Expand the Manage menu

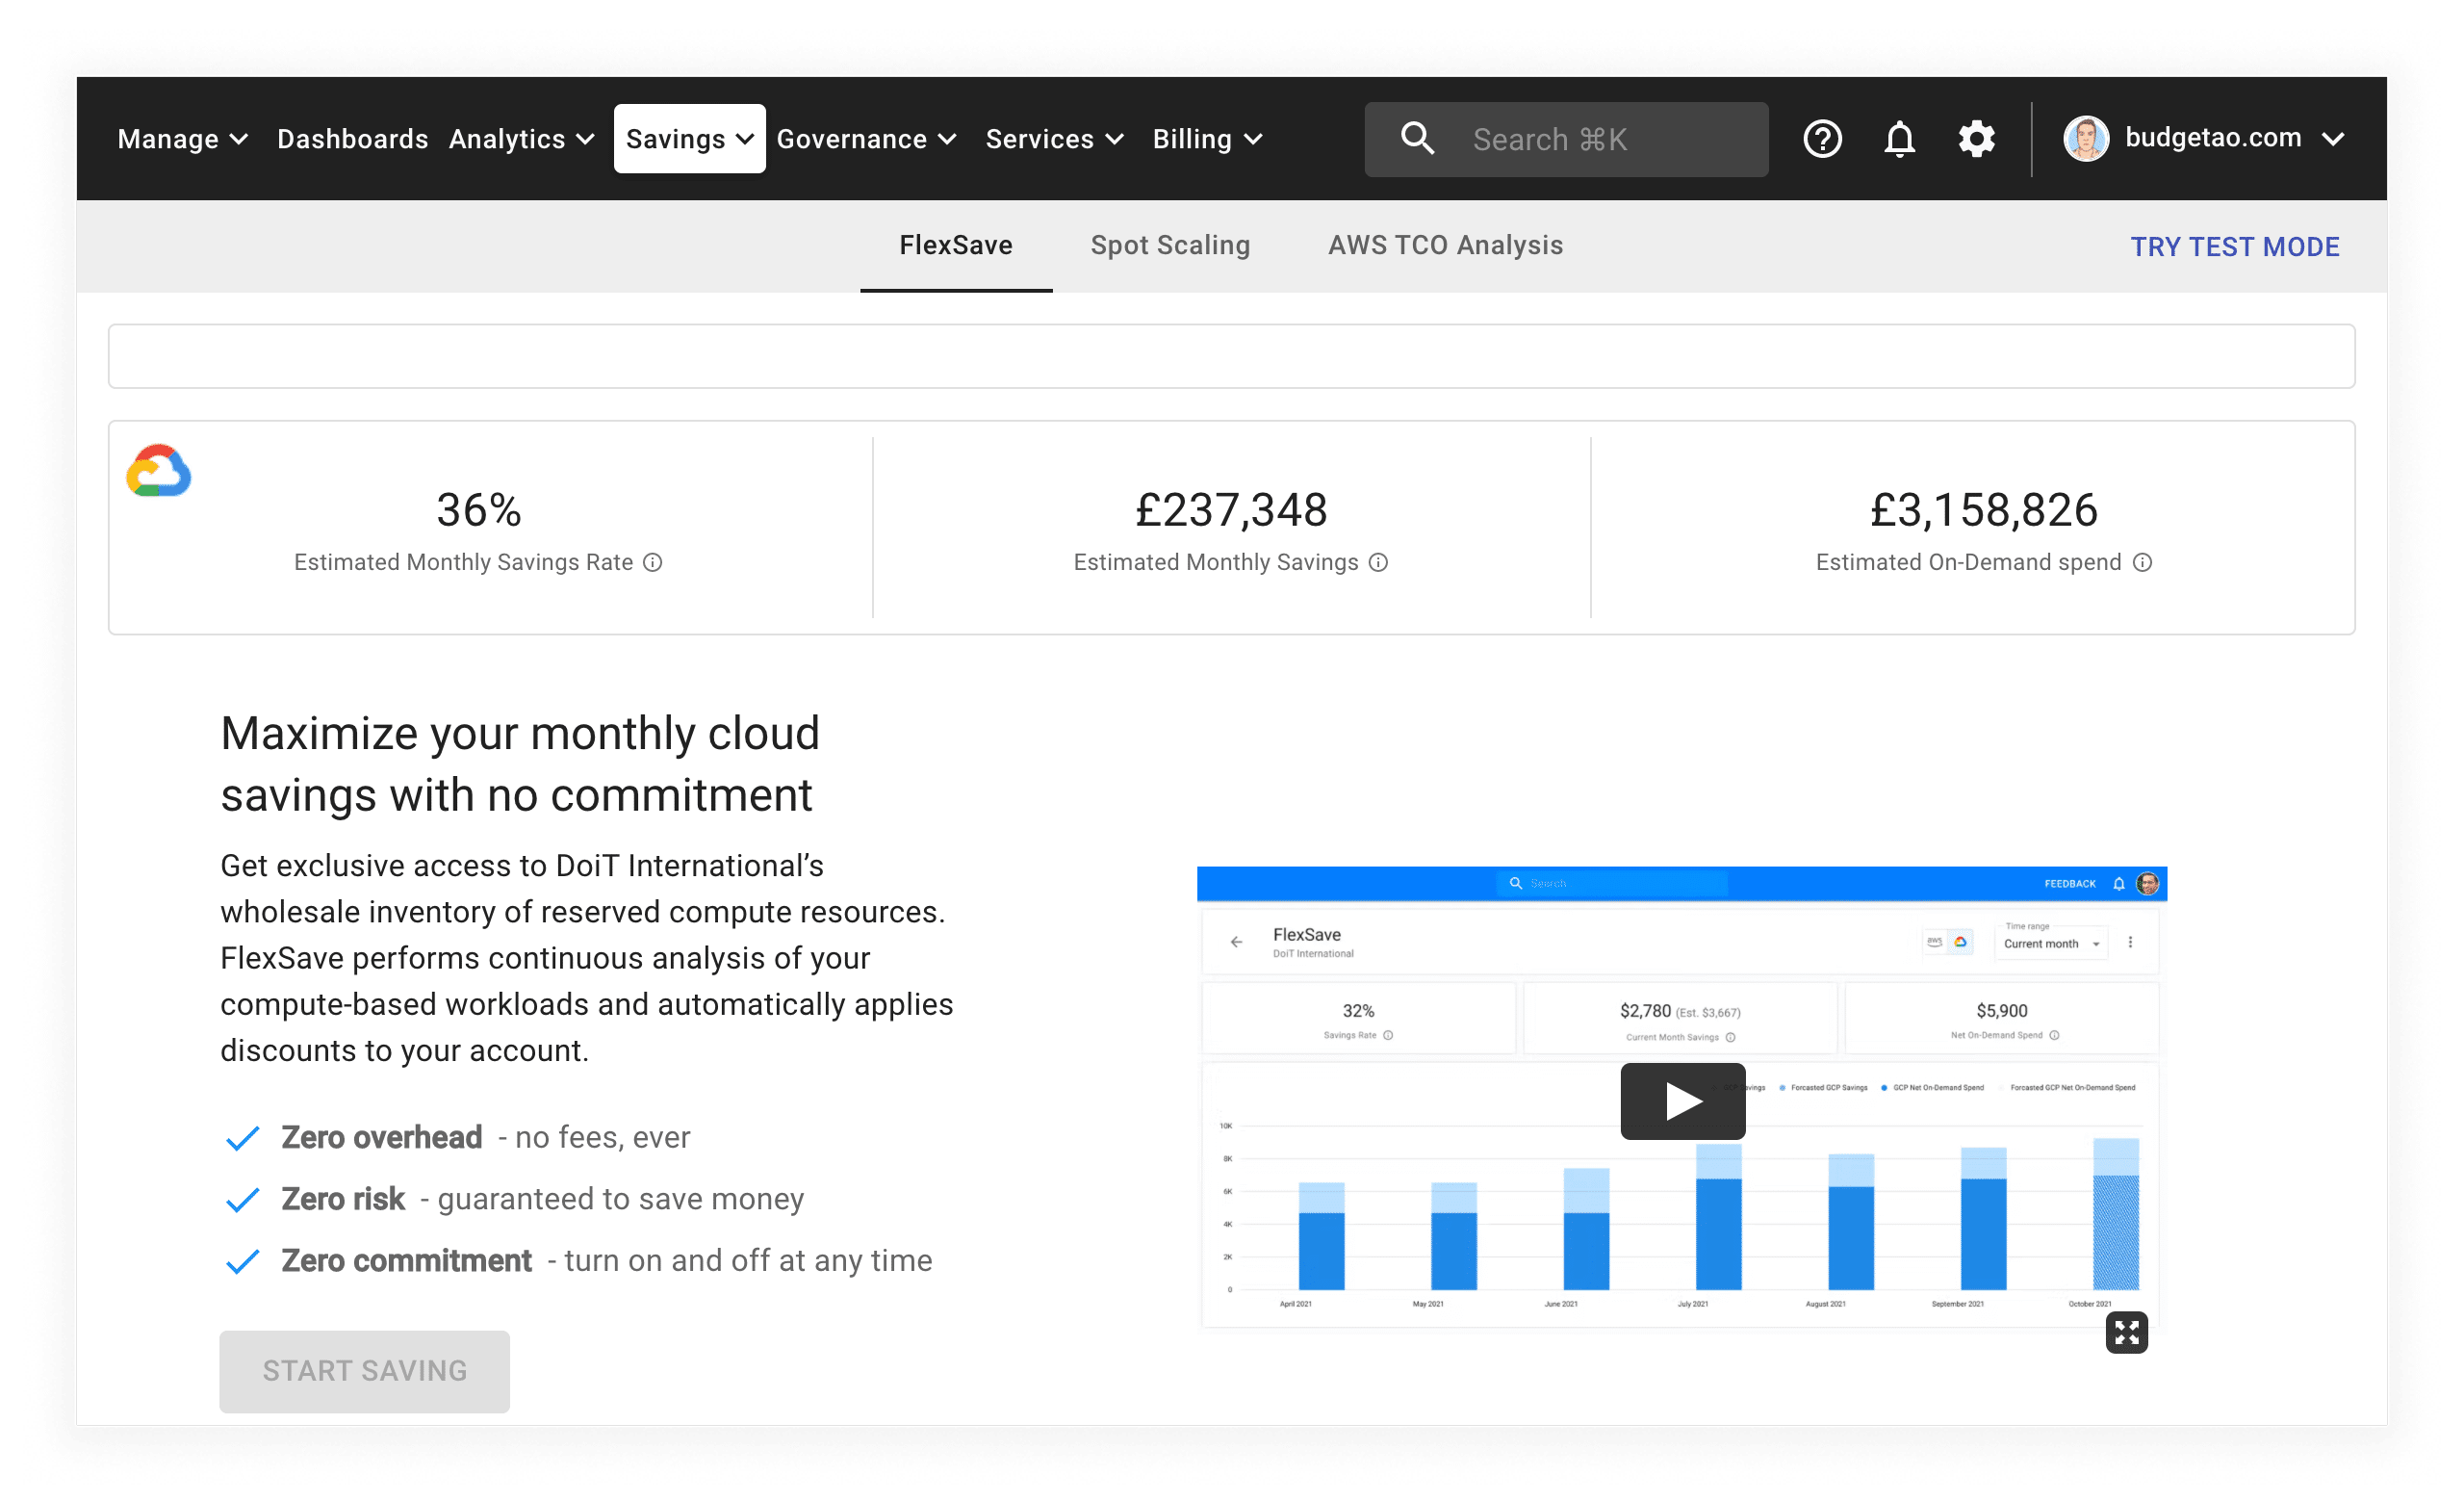(182, 139)
